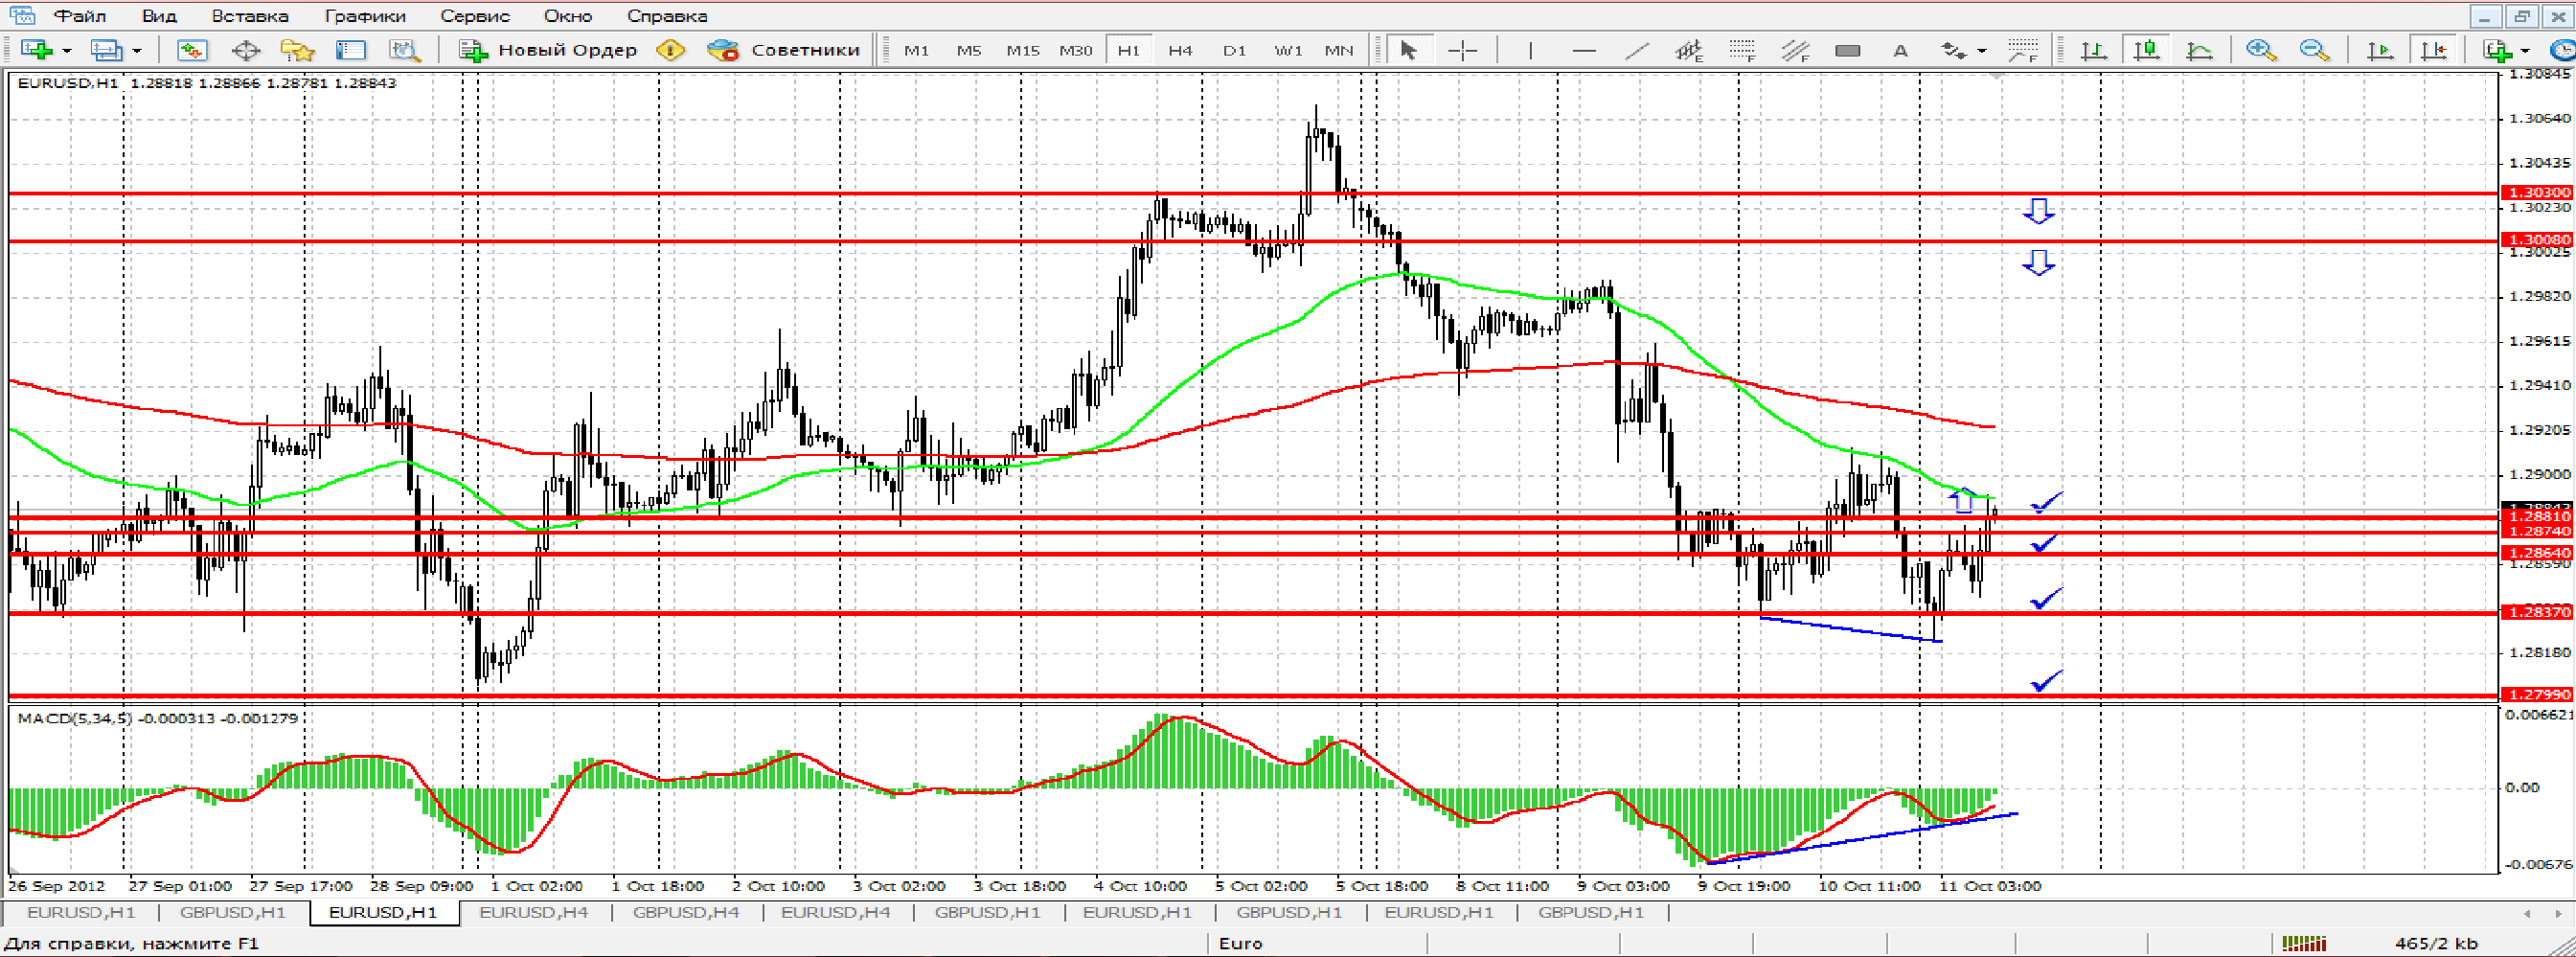Select the Rectangle shape tool
This screenshot has width=2576, height=957.
tap(1848, 50)
